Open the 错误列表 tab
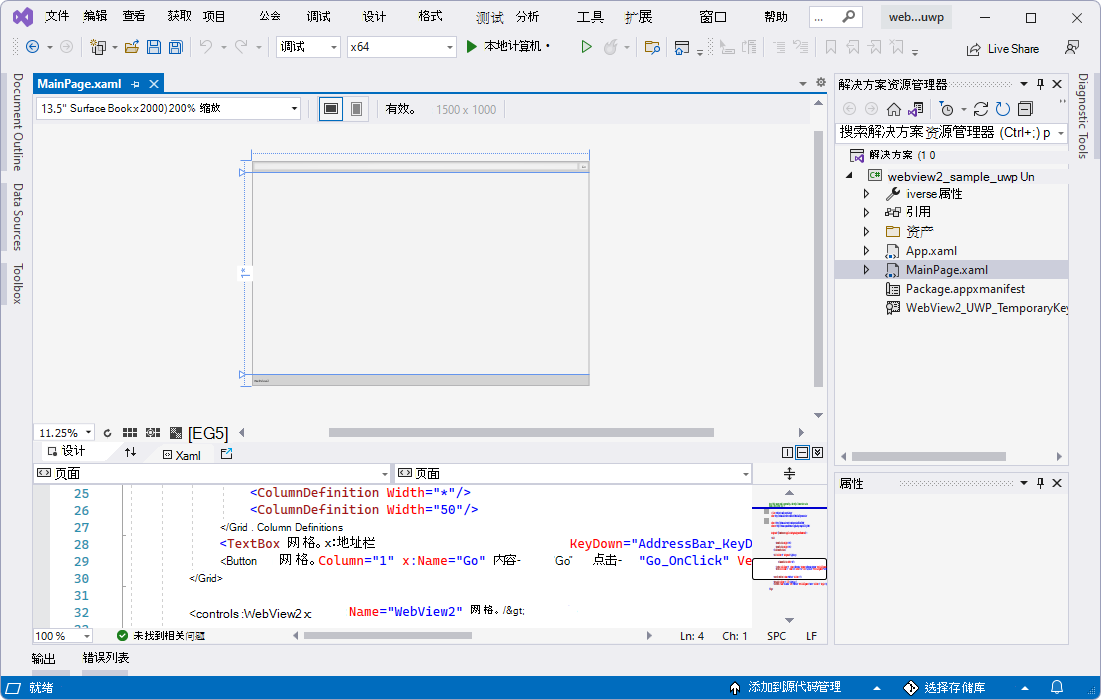Screen dimensions: 1101x700 point(105,658)
